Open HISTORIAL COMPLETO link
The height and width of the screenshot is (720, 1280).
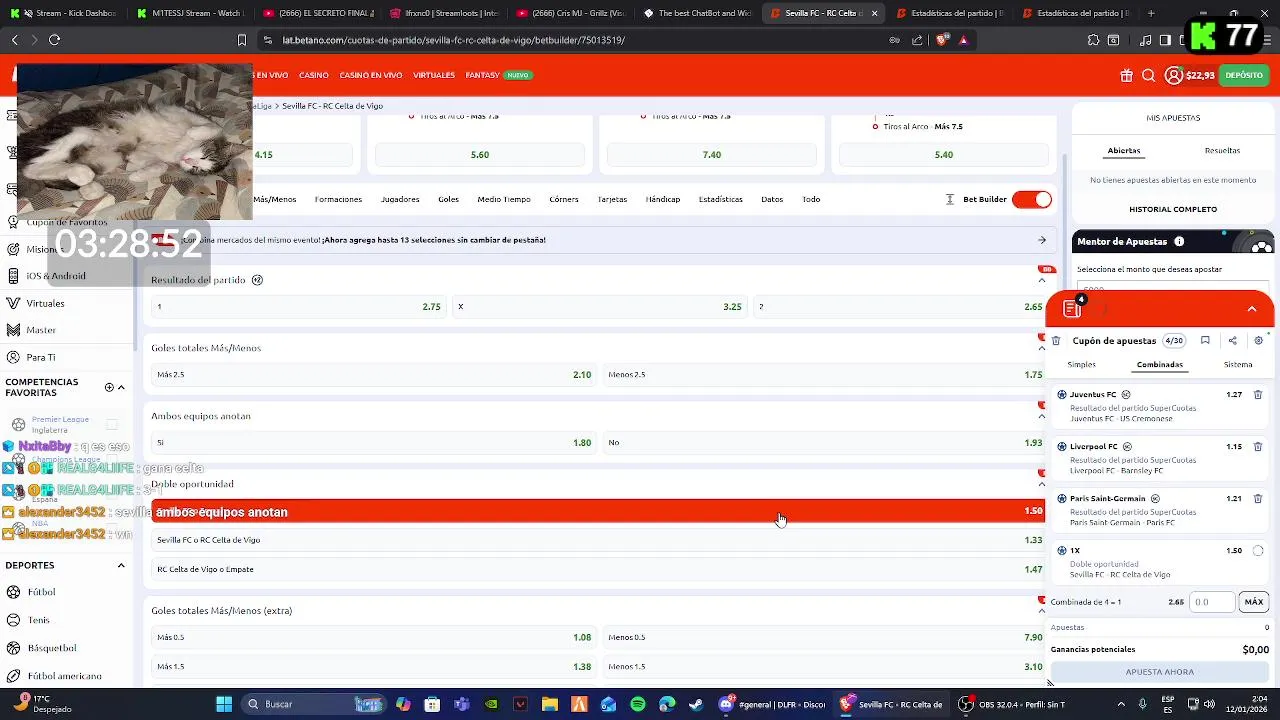tap(1173, 210)
